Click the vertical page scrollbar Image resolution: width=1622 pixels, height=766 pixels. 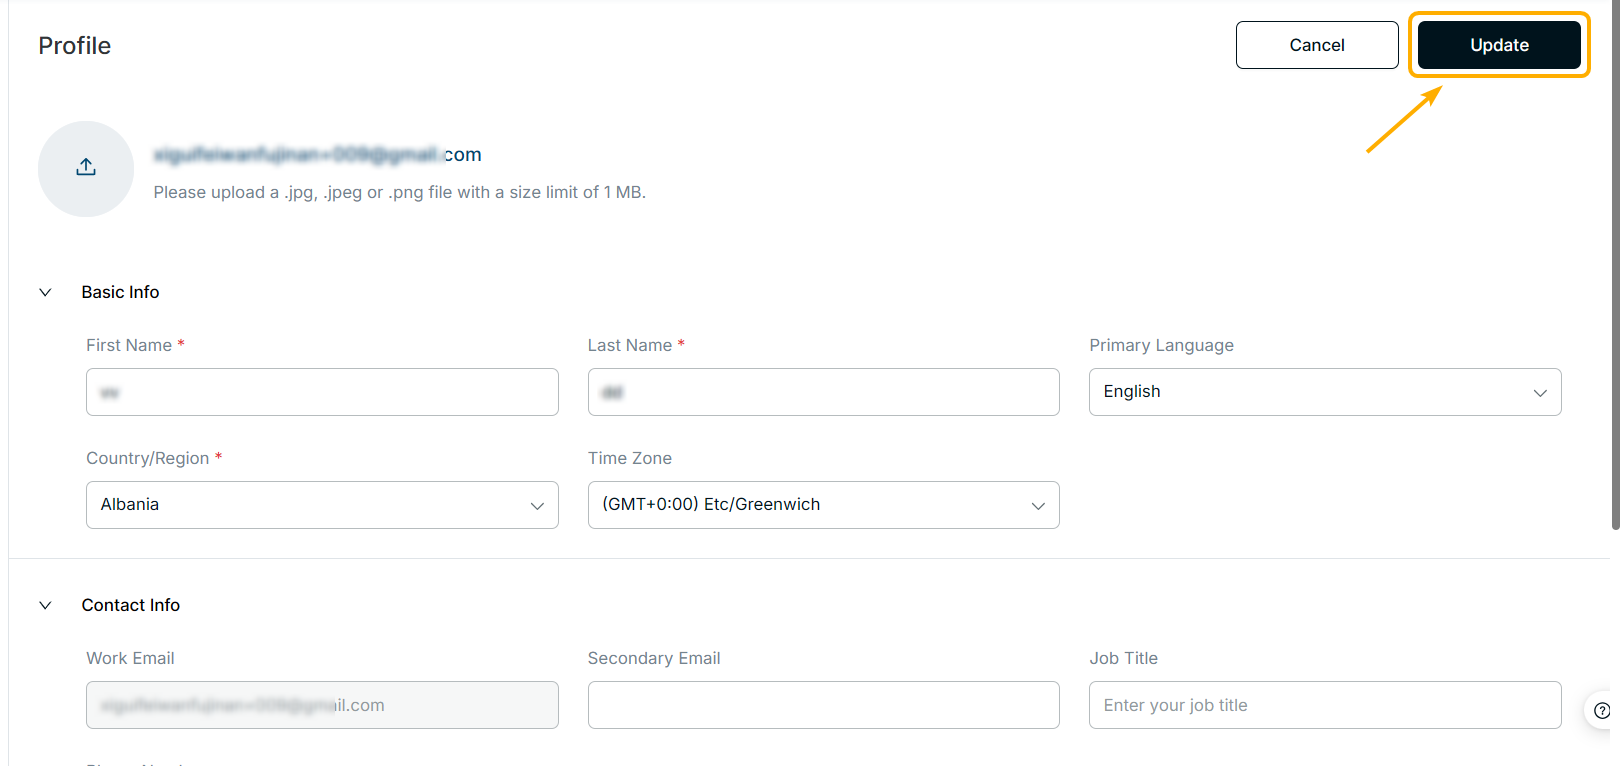coord(1615,265)
